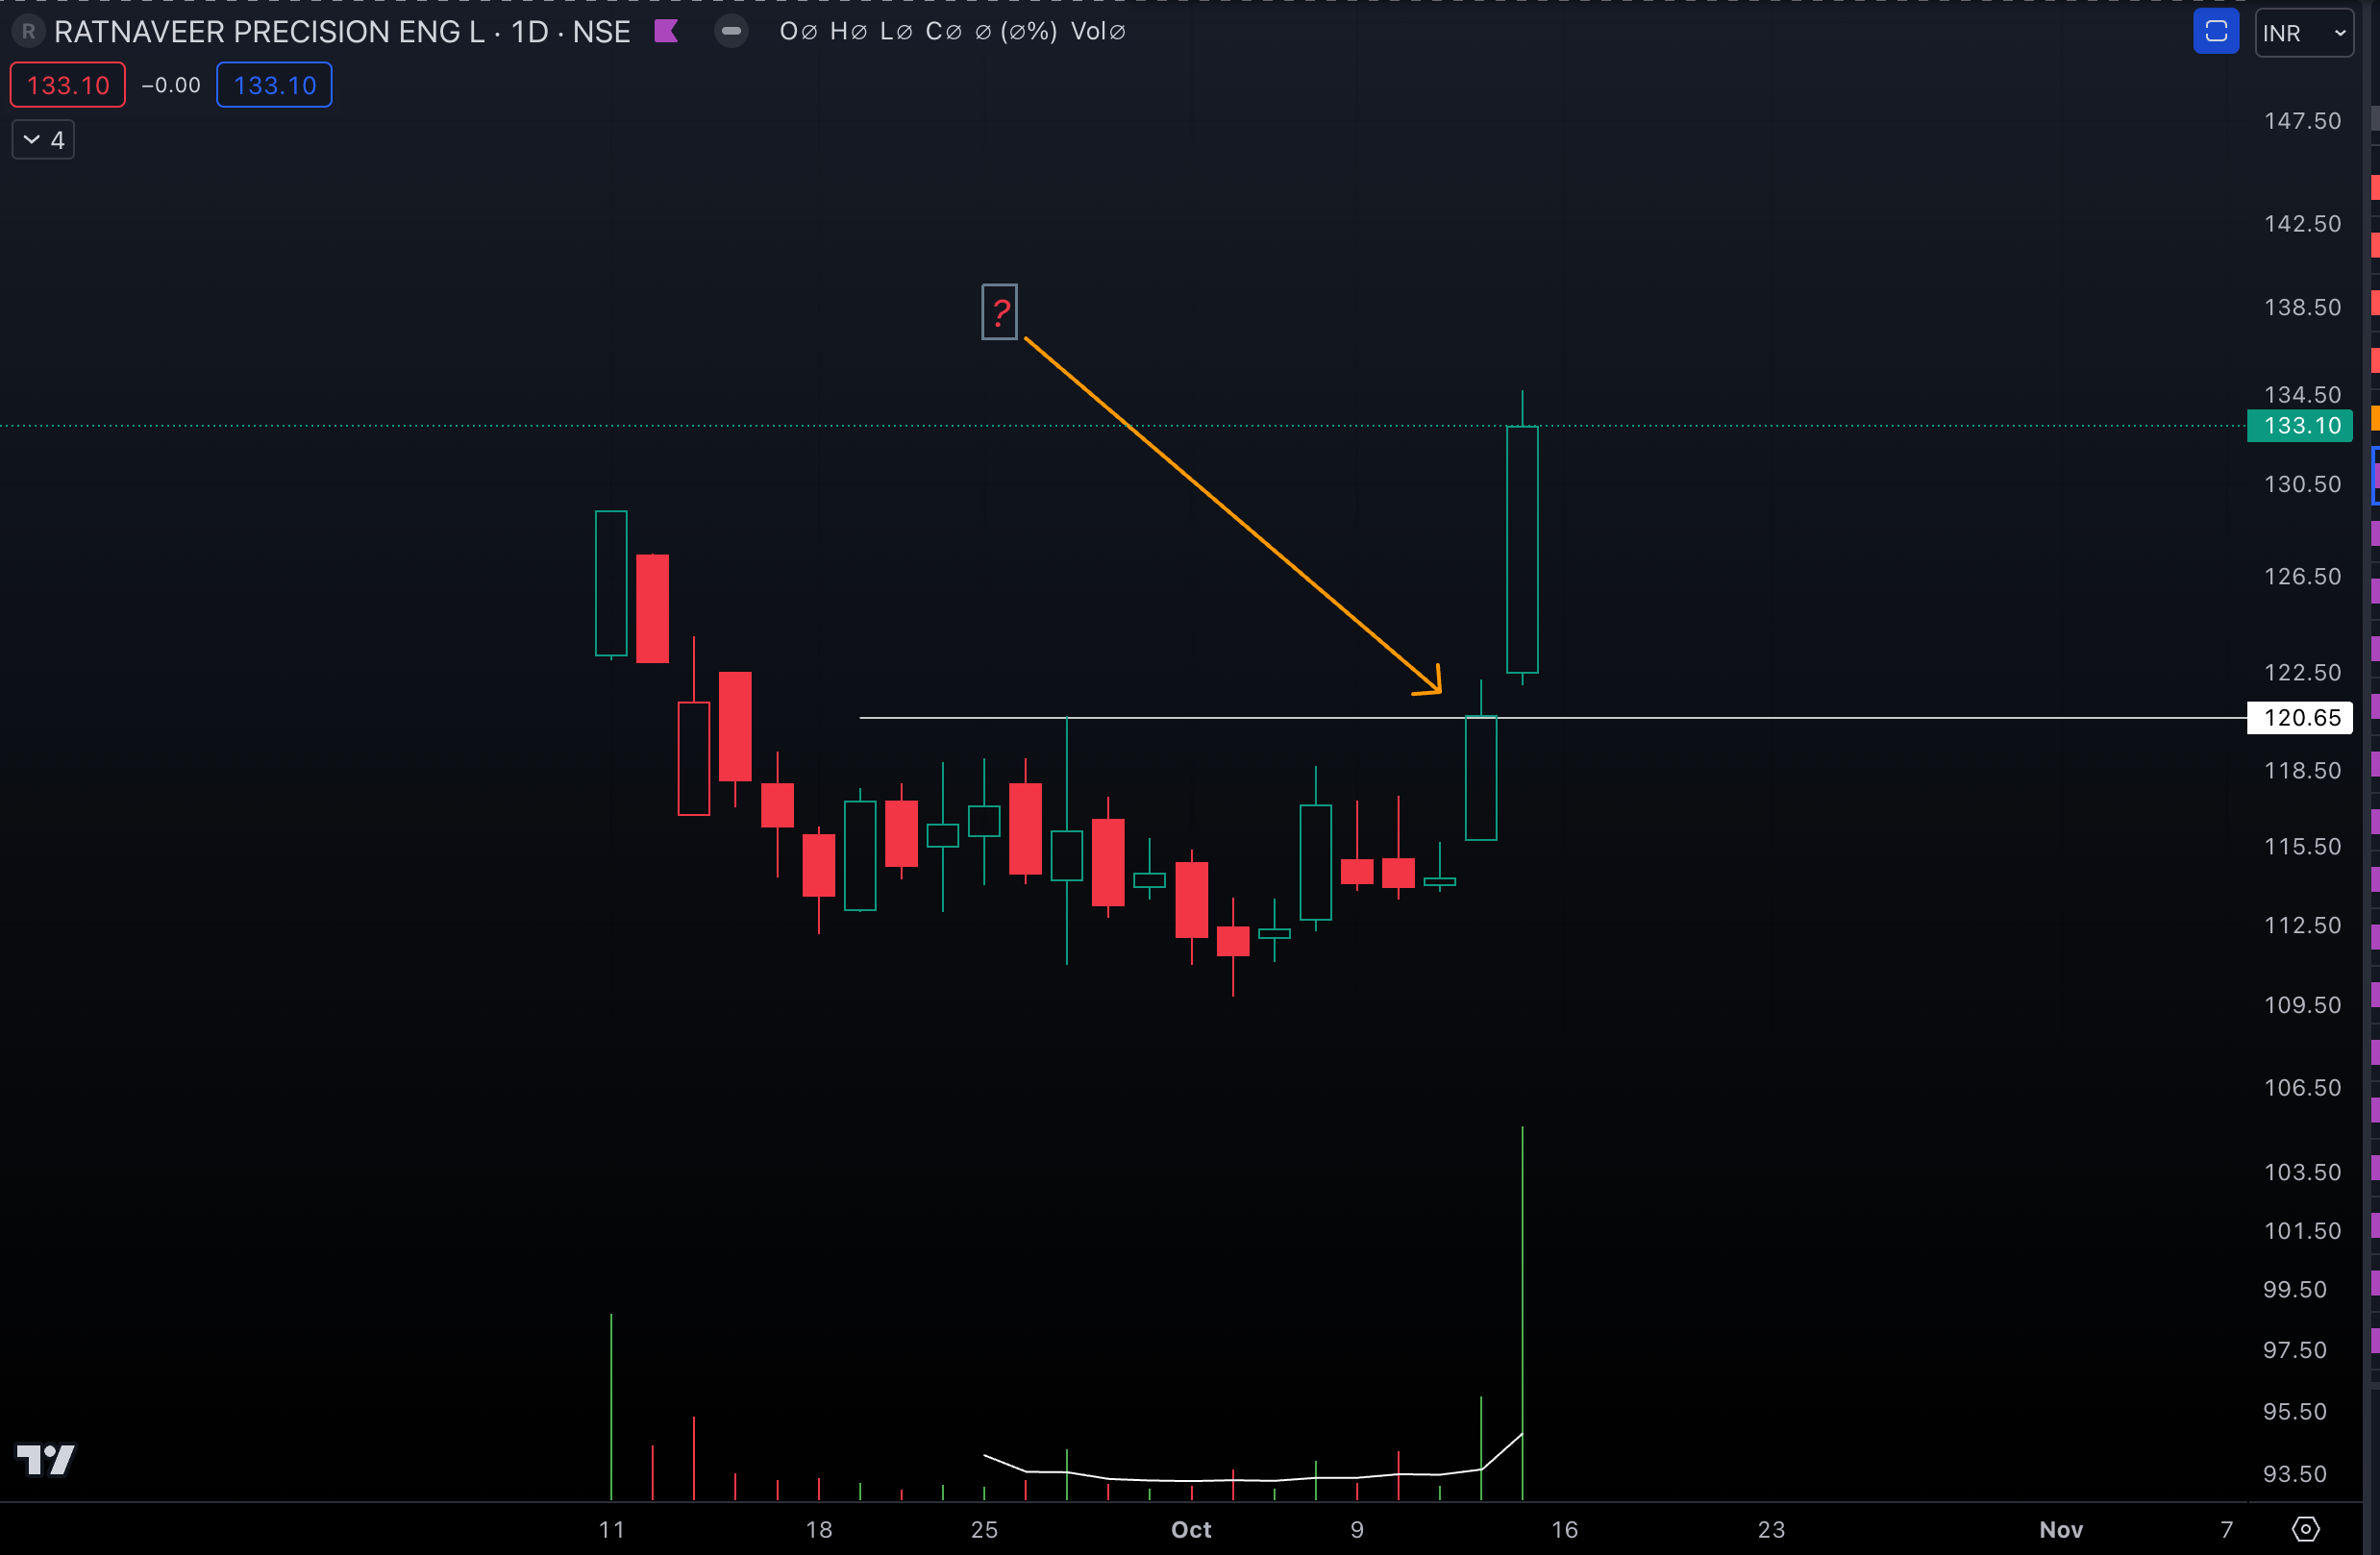2380x1555 pixels.
Task: Expand the collapsed indicators legend showing 4
Action: (x=43, y=140)
